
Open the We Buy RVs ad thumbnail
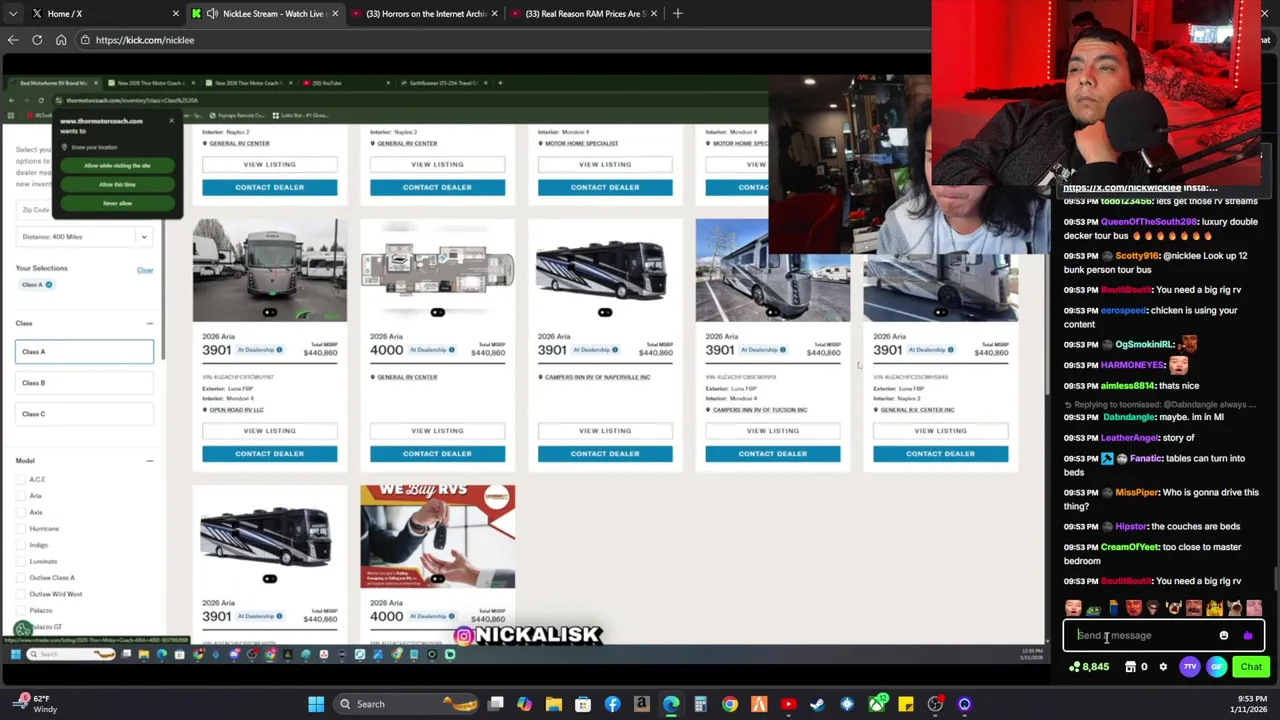437,537
